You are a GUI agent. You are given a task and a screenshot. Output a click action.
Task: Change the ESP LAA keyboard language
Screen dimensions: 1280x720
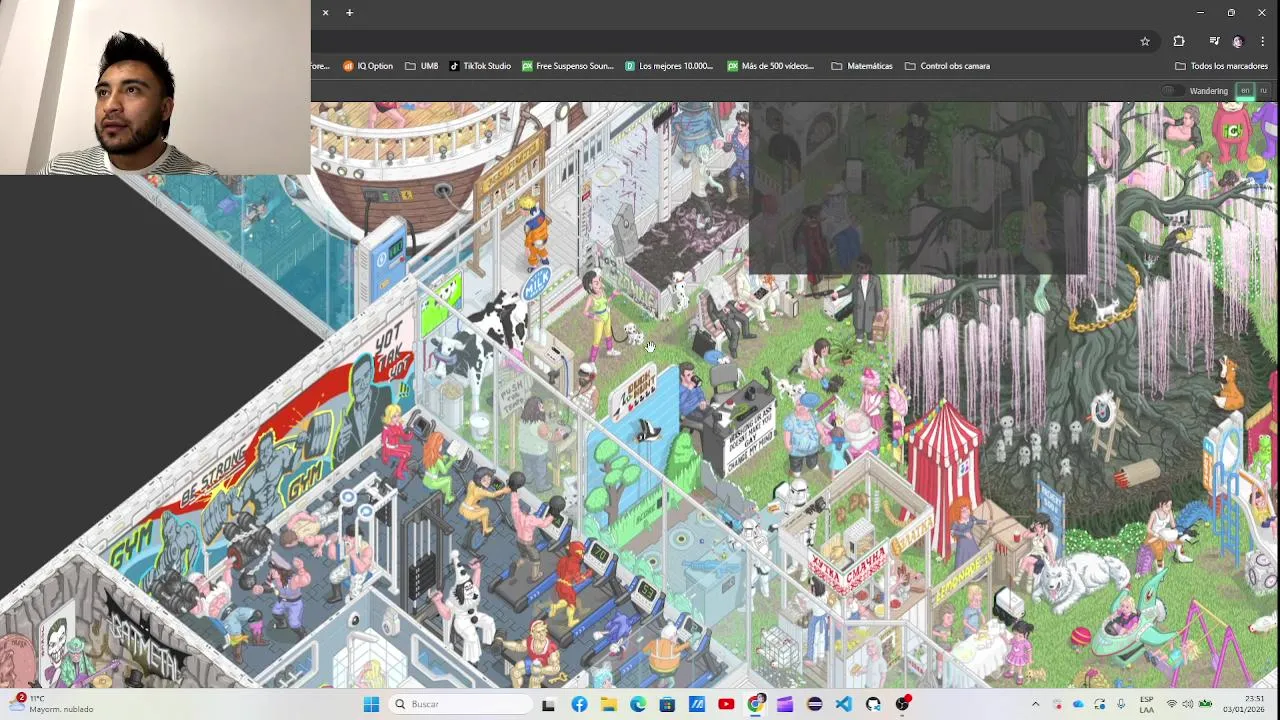[1147, 704]
